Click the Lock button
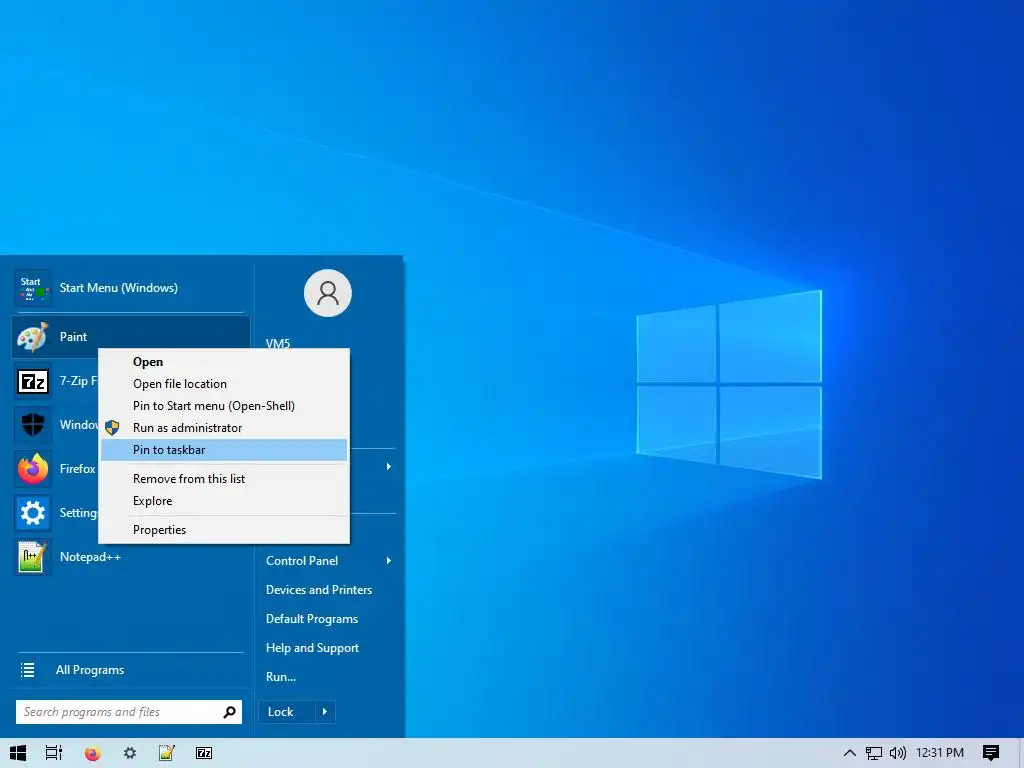 point(287,712)
